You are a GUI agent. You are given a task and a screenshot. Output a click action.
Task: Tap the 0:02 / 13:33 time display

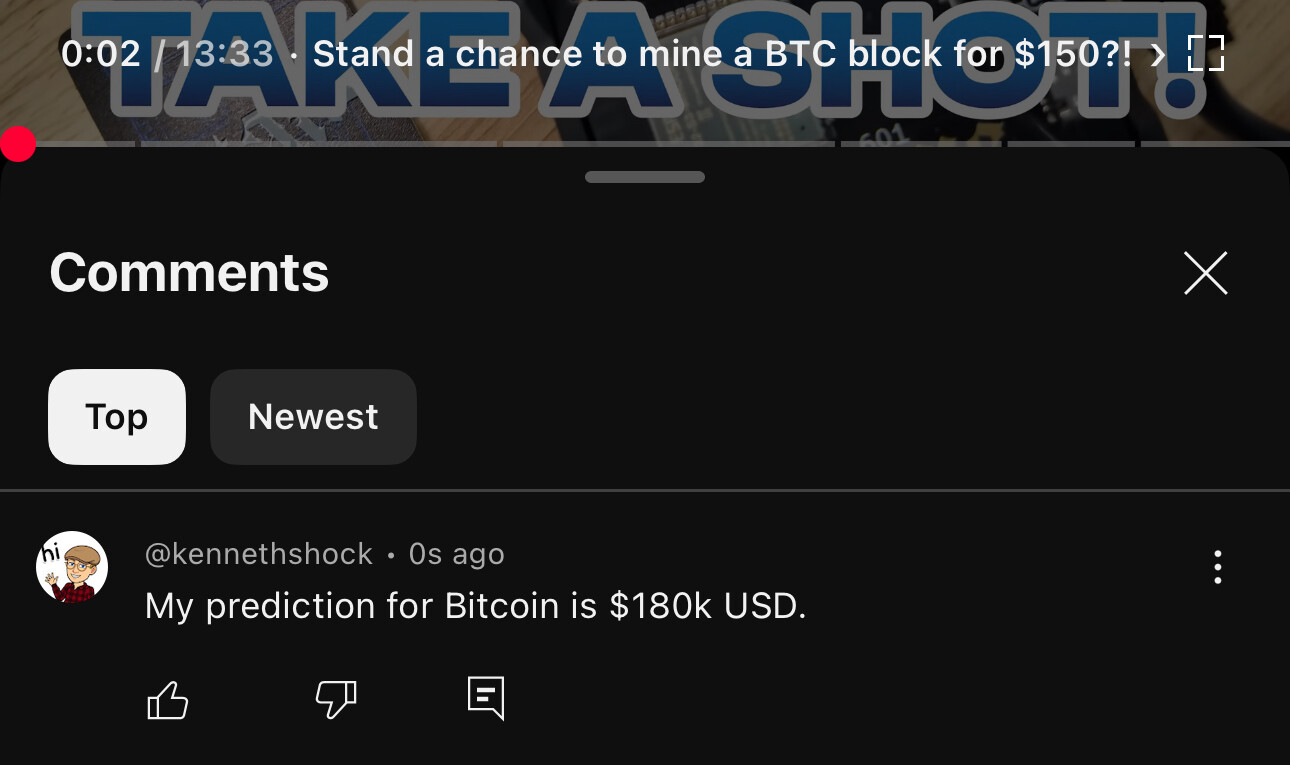pos(167,54)
